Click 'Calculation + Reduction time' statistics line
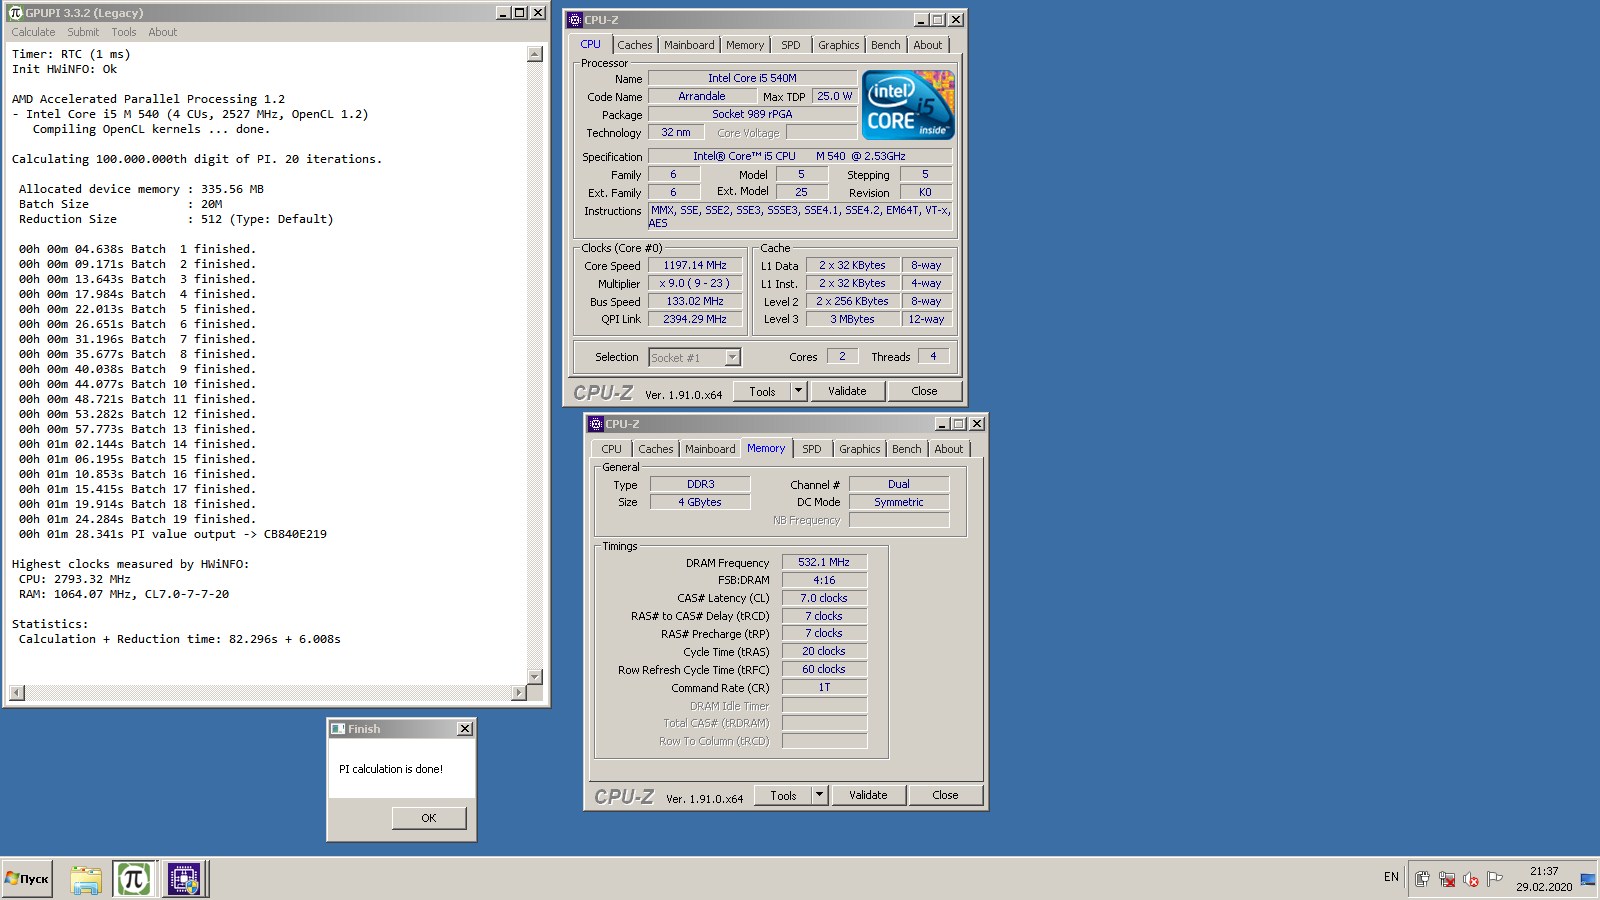This screenshot has width=1600, height=900. 179,639
